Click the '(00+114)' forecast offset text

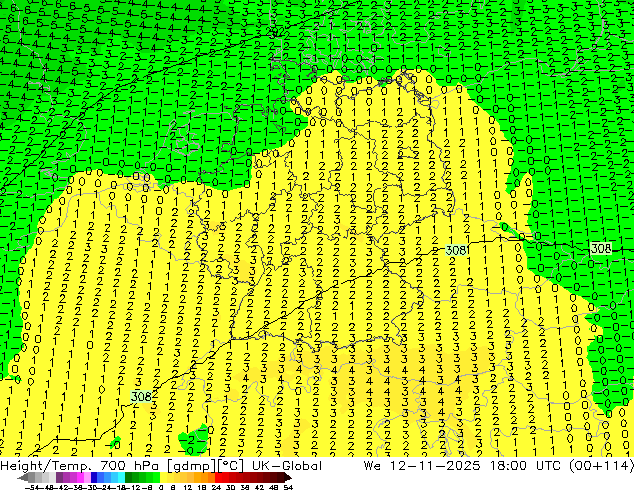[x=601, y=466]
